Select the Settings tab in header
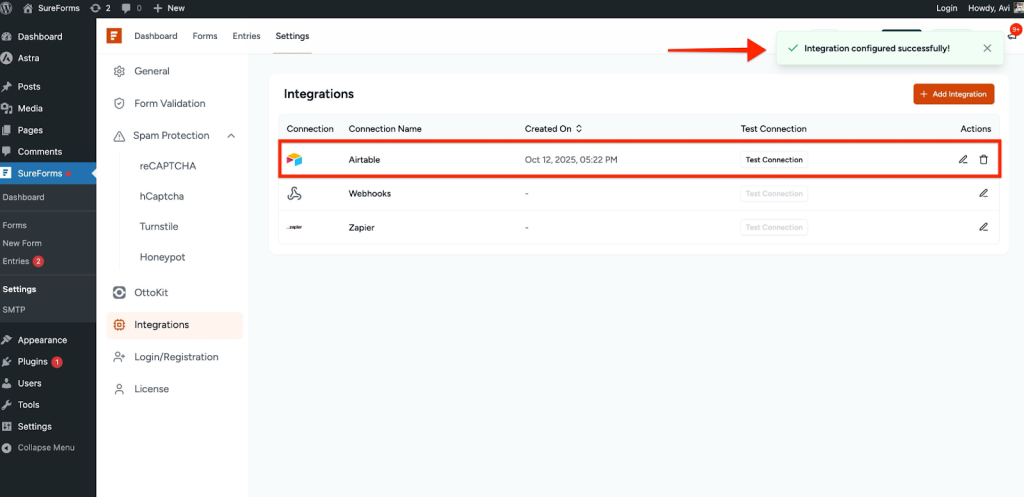Screen dimensions: 1024x497 (x=293, y=36)
